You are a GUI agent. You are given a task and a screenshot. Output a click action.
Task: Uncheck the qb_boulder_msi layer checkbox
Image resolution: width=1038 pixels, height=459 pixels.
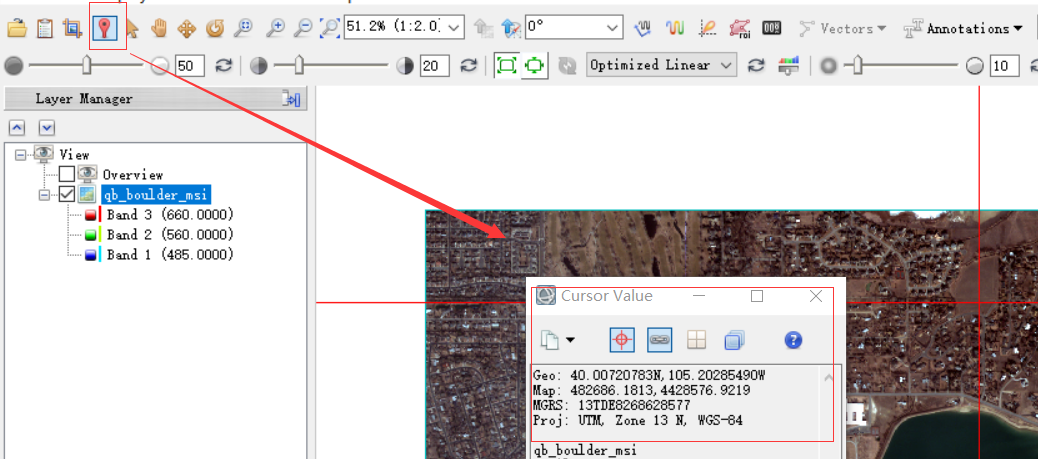(66, 194)
